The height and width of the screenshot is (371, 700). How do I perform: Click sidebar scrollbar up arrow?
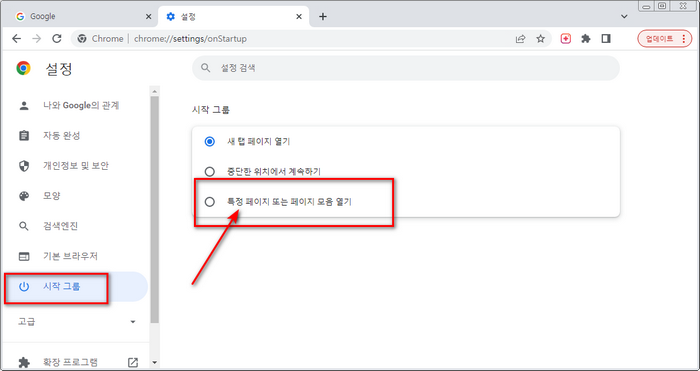[x=154, y=92]
